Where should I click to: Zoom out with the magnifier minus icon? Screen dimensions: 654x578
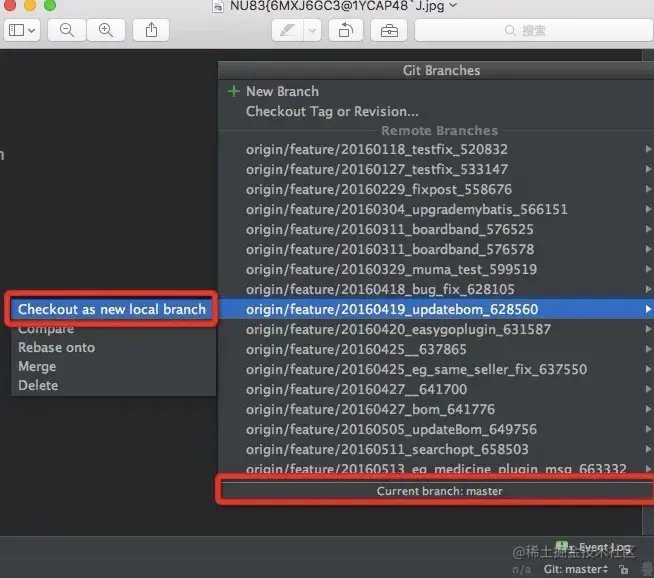click(x=67, y=30)
